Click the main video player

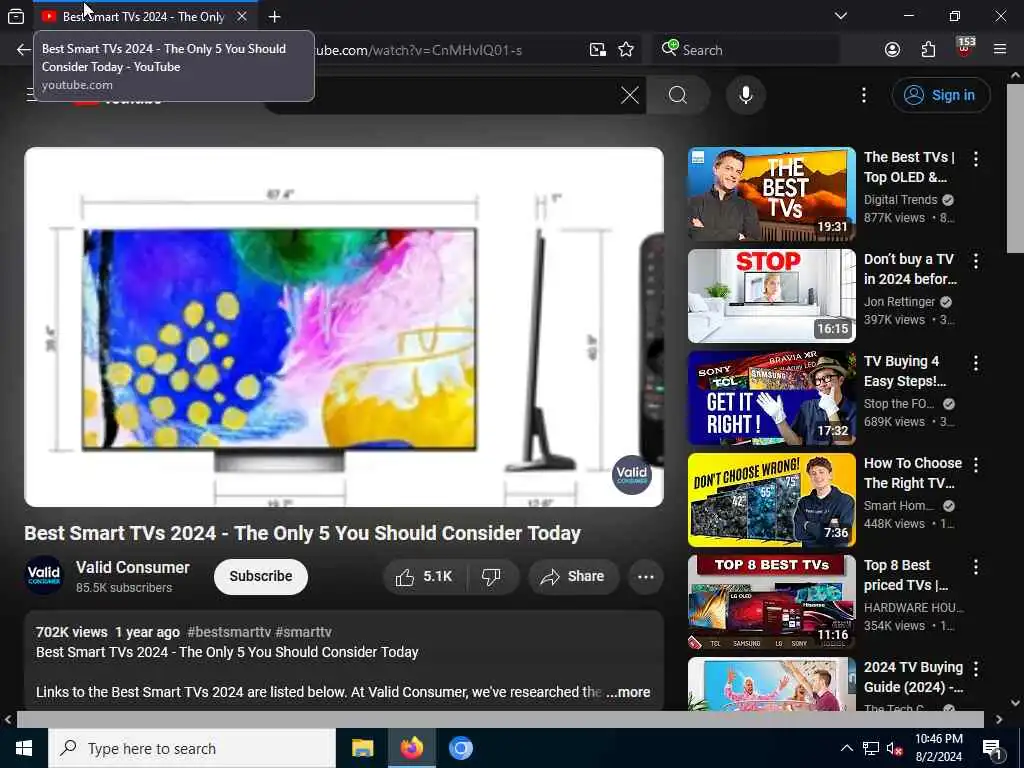(x=344, y=327)
